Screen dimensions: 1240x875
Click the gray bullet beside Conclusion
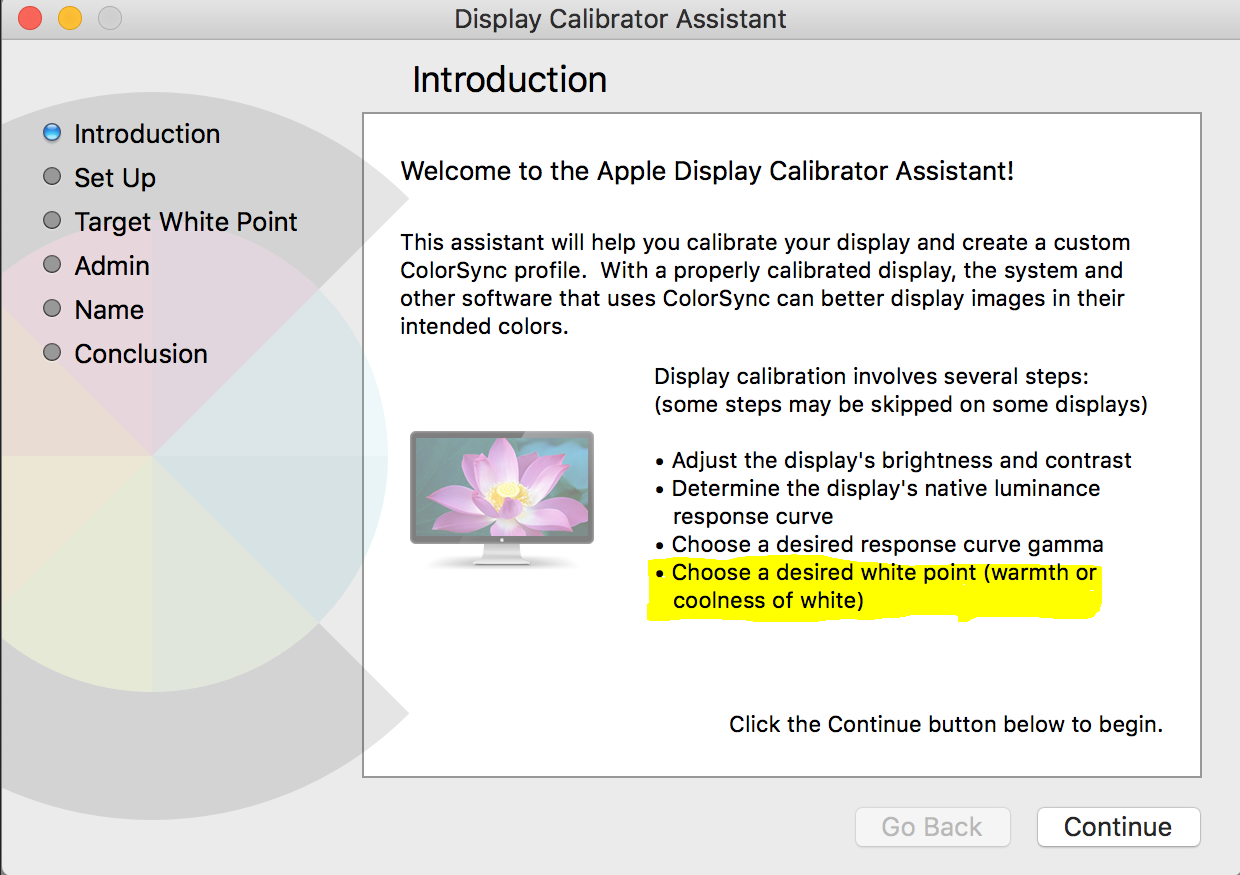(53, 352)
